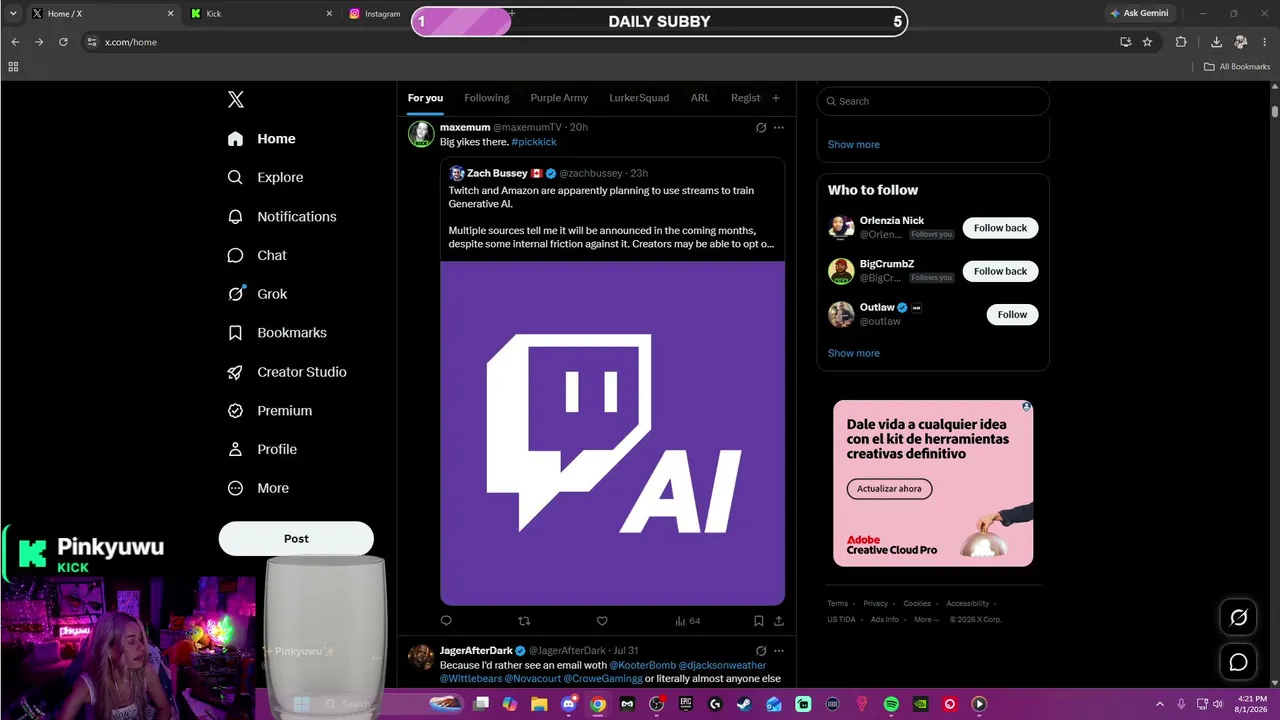Open Chrome three-dot menu
1280x720 pixels.
1264,42
